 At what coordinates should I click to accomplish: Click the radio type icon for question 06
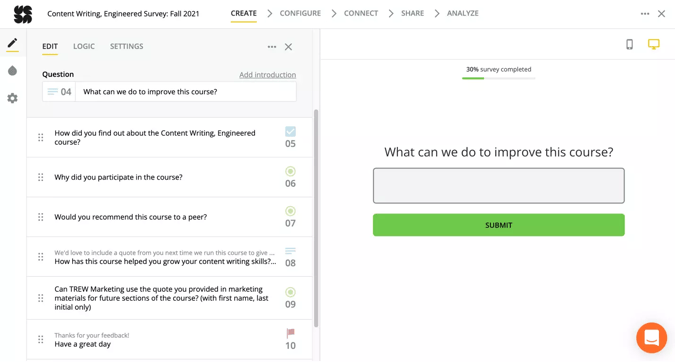coord(291,171)
